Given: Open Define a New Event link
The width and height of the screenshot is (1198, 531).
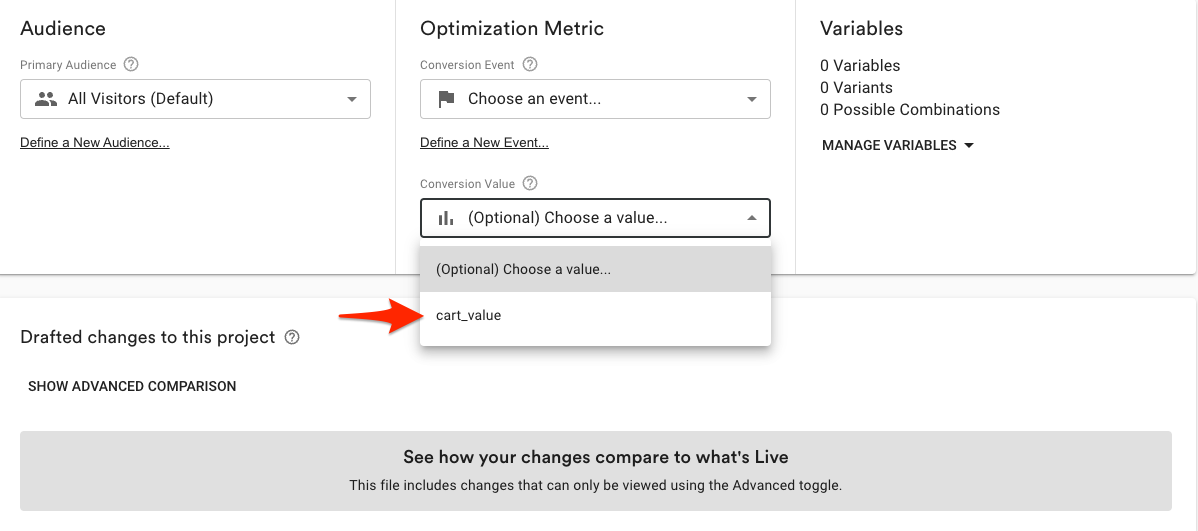Looking at the screenshot, I should (x=484, y=143).
